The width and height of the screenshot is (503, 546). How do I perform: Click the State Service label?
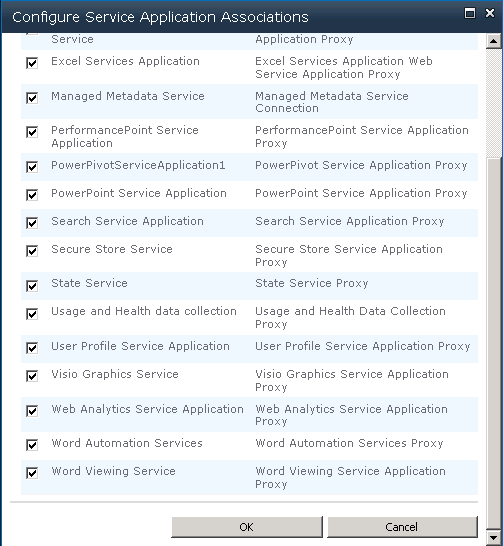89,283
